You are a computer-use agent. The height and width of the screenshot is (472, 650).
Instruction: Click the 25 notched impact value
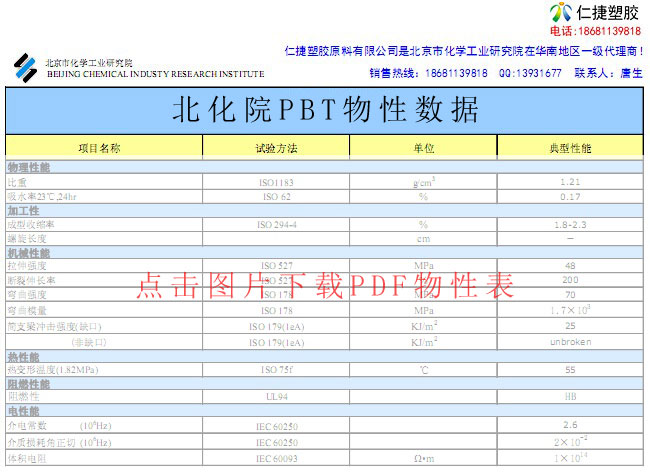pyautogui.click(x=570, y=326)
